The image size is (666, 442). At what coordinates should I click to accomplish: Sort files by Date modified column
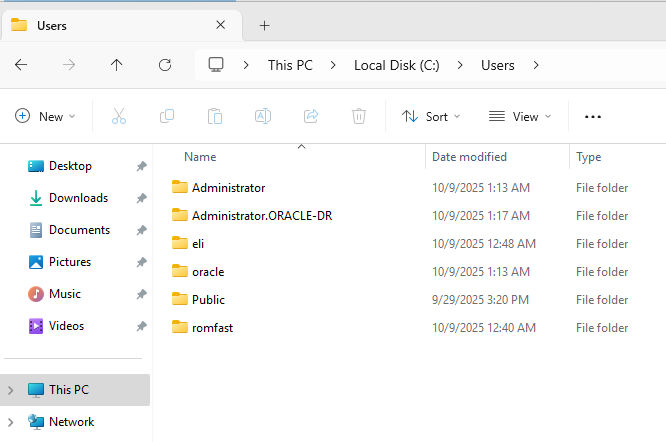tap(469, 157)
